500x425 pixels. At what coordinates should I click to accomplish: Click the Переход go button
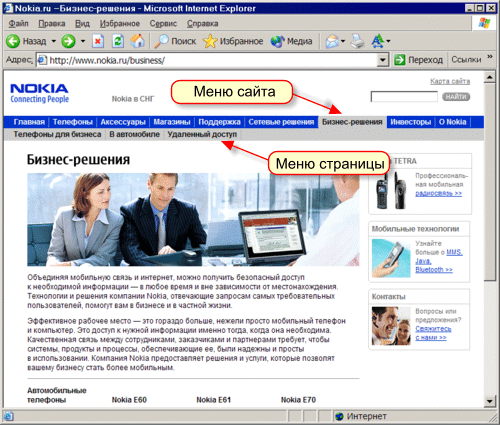tap(419, 60)
